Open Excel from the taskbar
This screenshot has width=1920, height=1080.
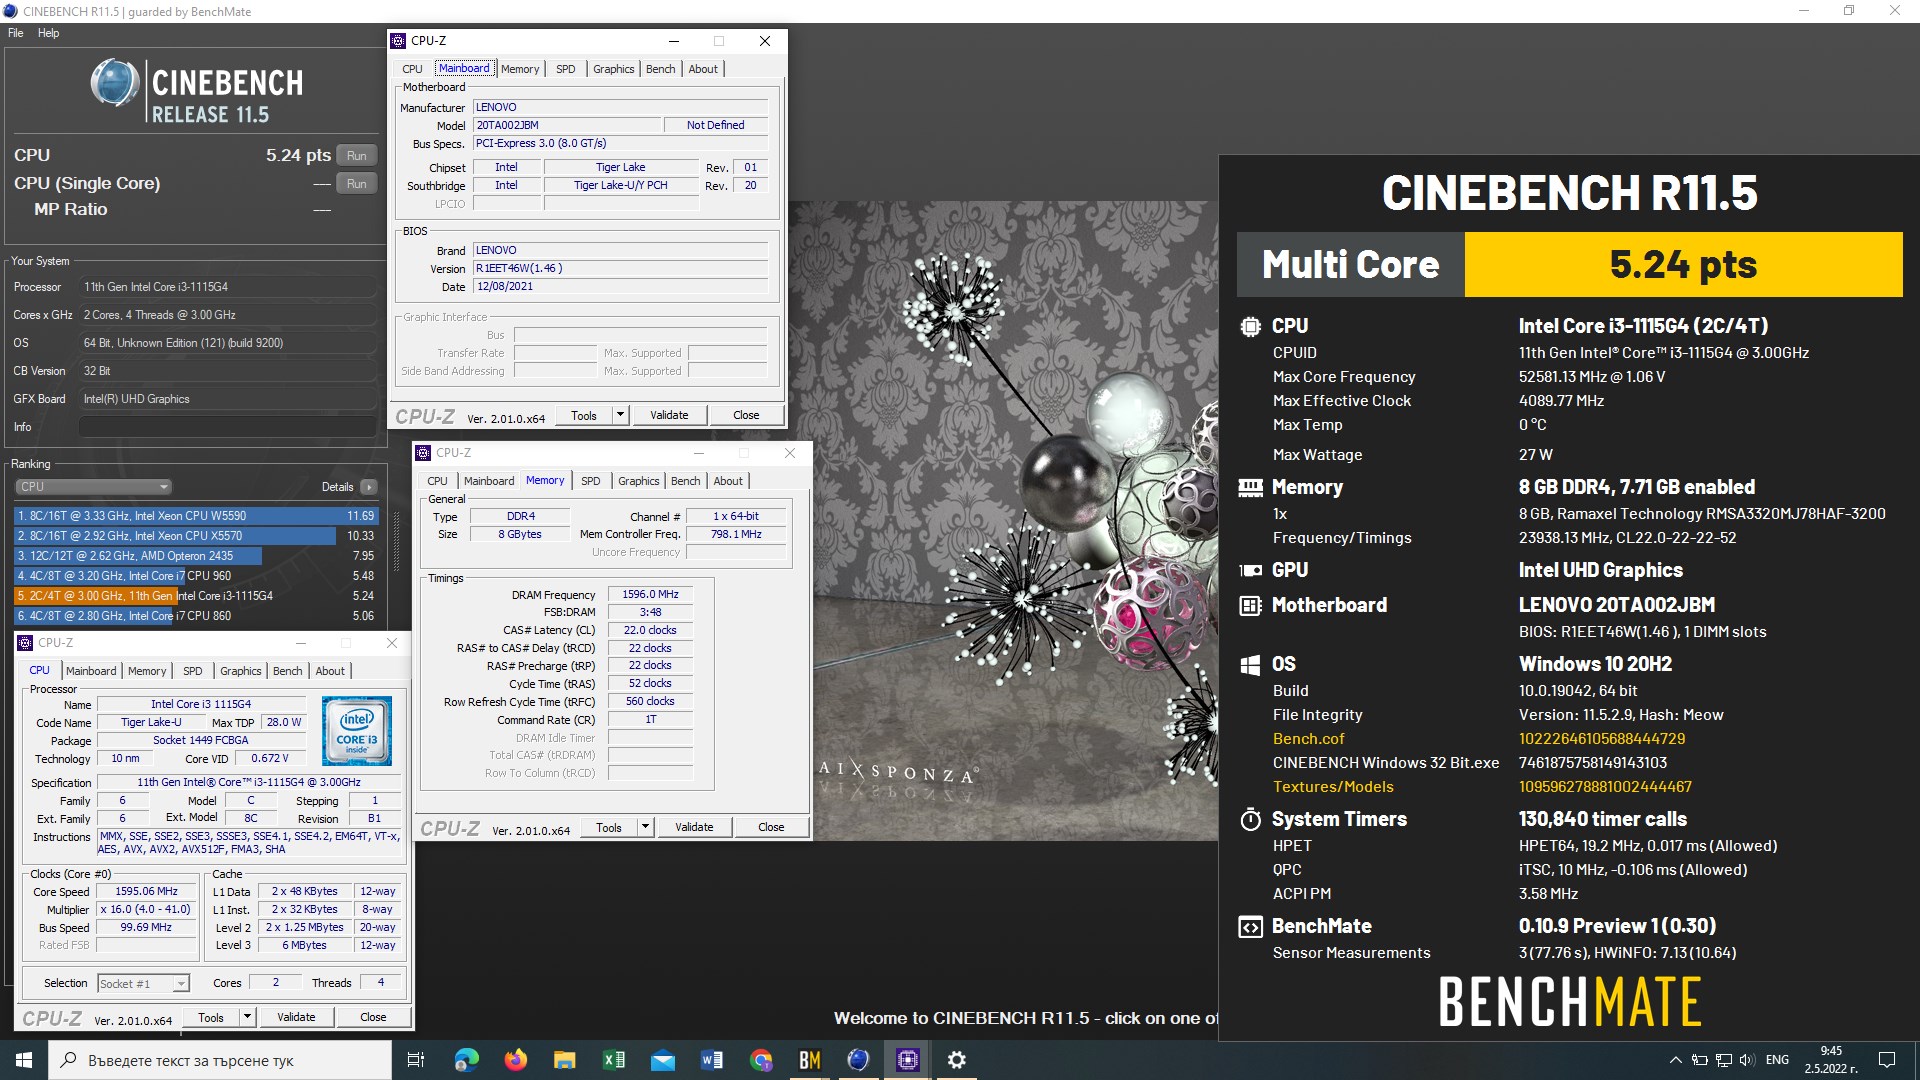coord(613,1060)
